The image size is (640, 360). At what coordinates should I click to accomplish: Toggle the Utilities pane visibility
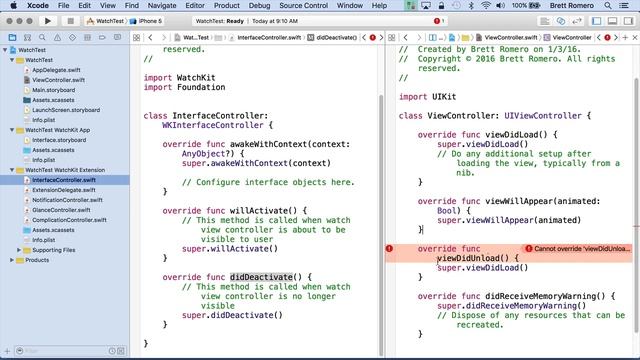pos(628,21)
